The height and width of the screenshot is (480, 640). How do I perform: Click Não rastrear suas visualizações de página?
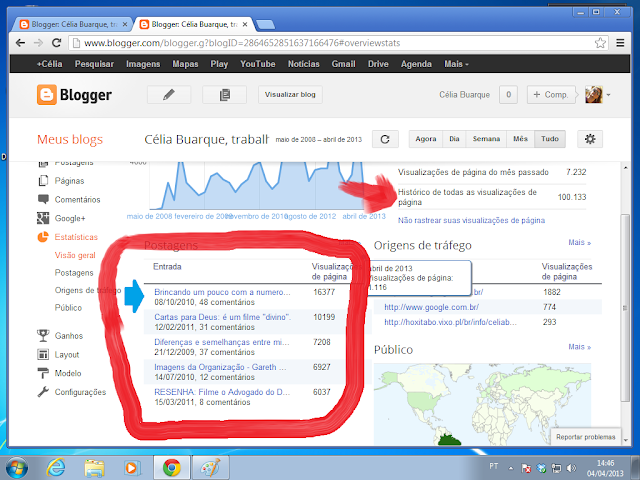[x=471, y=220]
